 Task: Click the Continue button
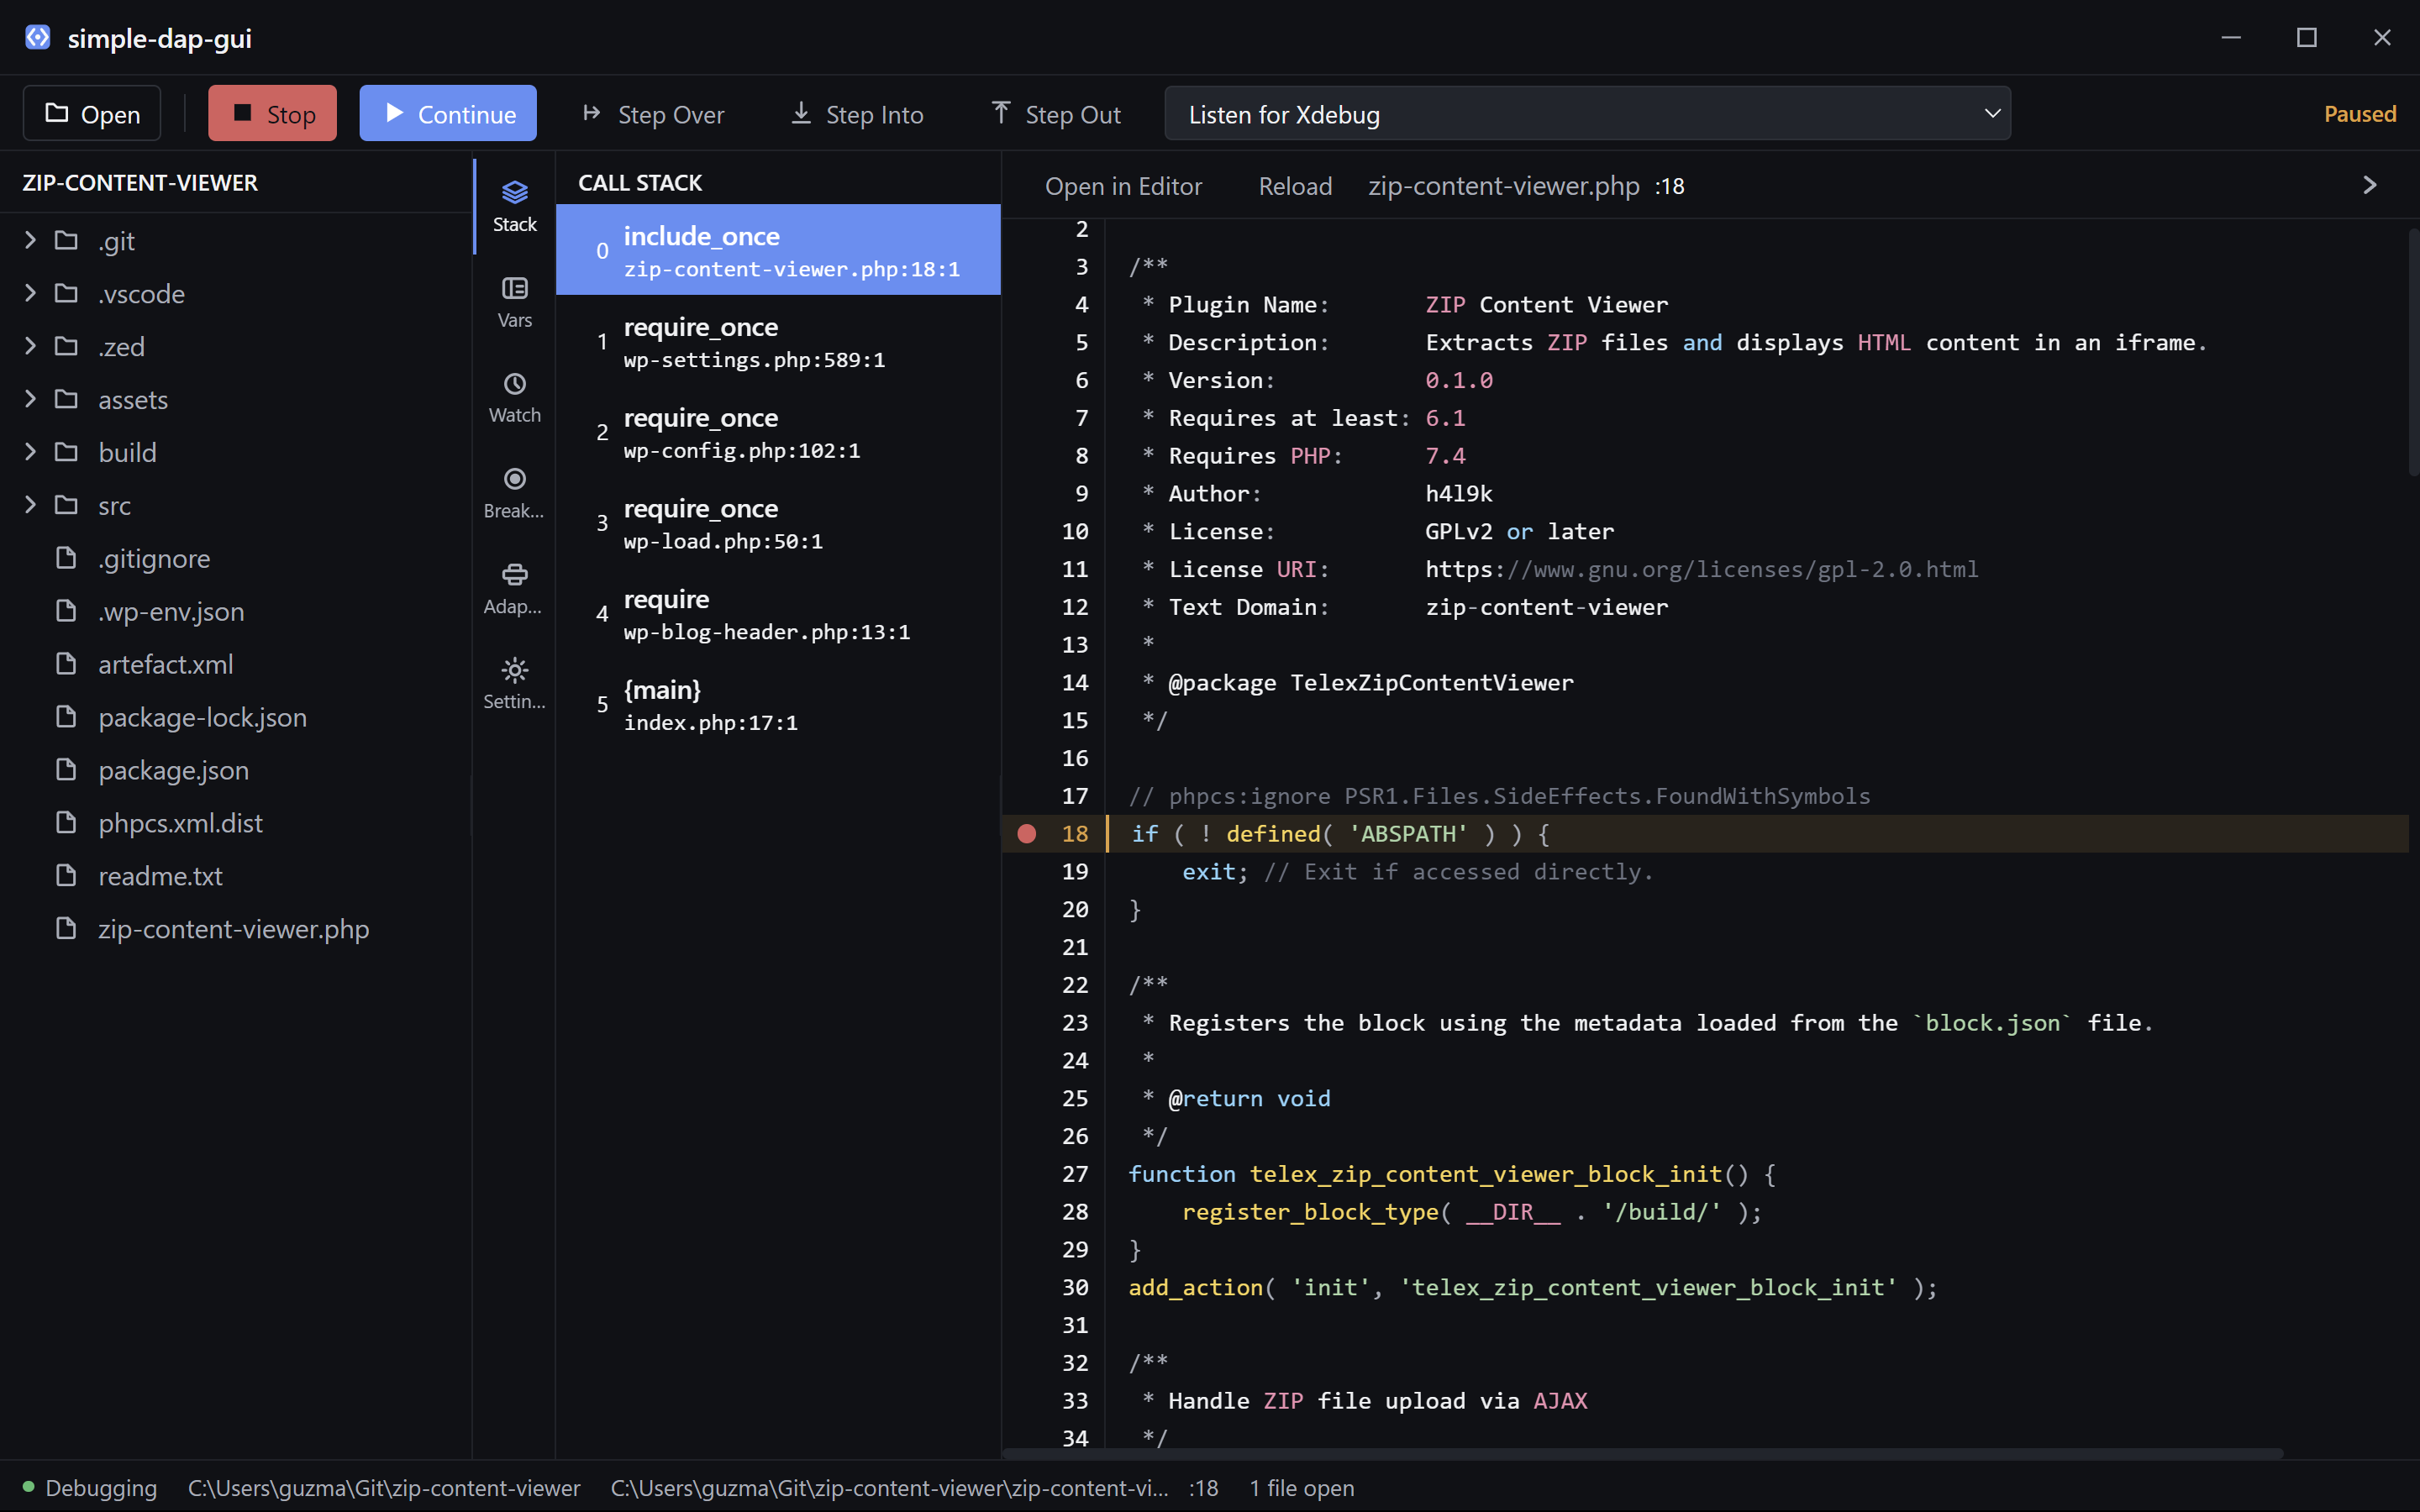(x=448, y=114)
